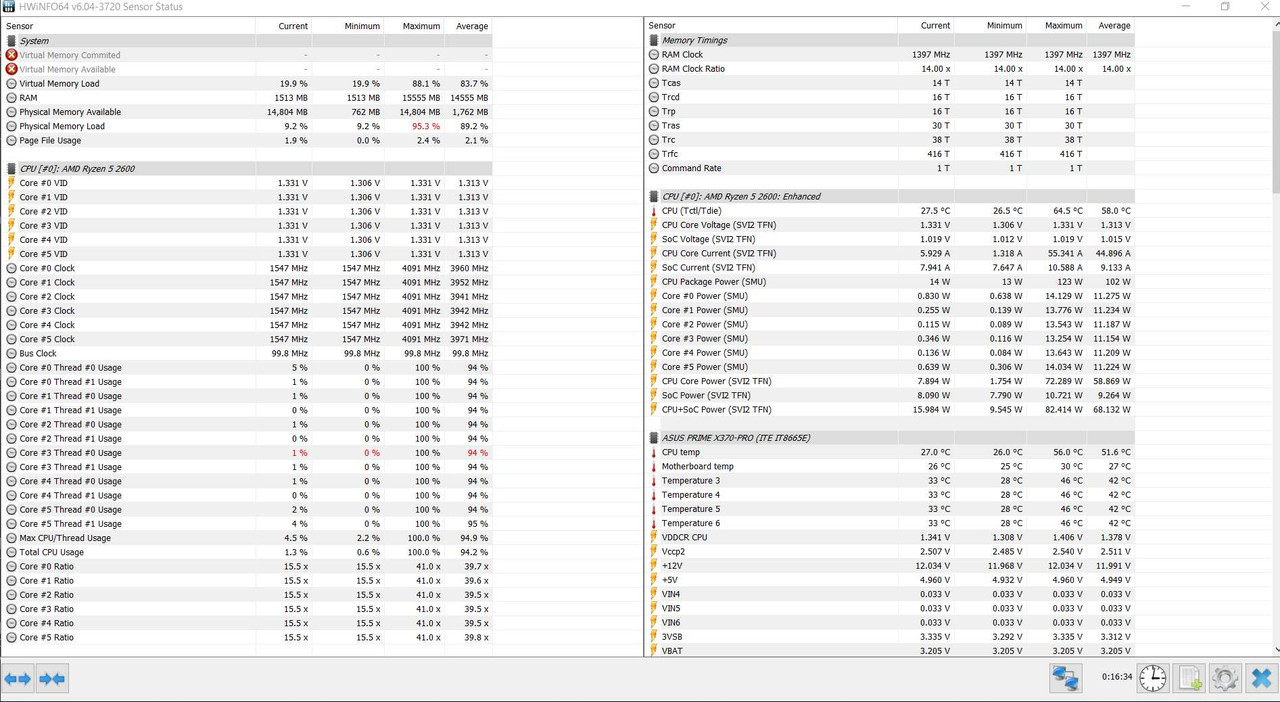Click red 95.3 % Physical Memory Load maximum

tap(426, 126)
